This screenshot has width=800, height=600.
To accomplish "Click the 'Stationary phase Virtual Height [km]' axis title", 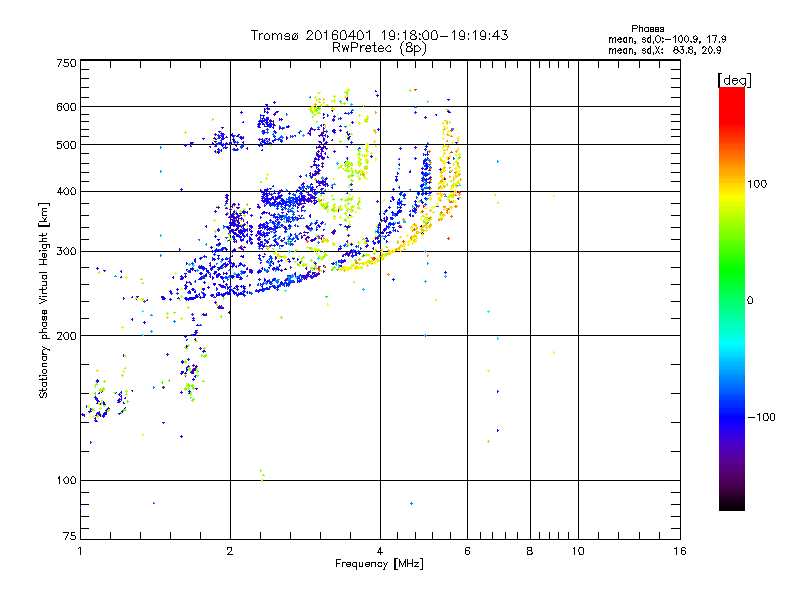I will click(x=44, y=300).
